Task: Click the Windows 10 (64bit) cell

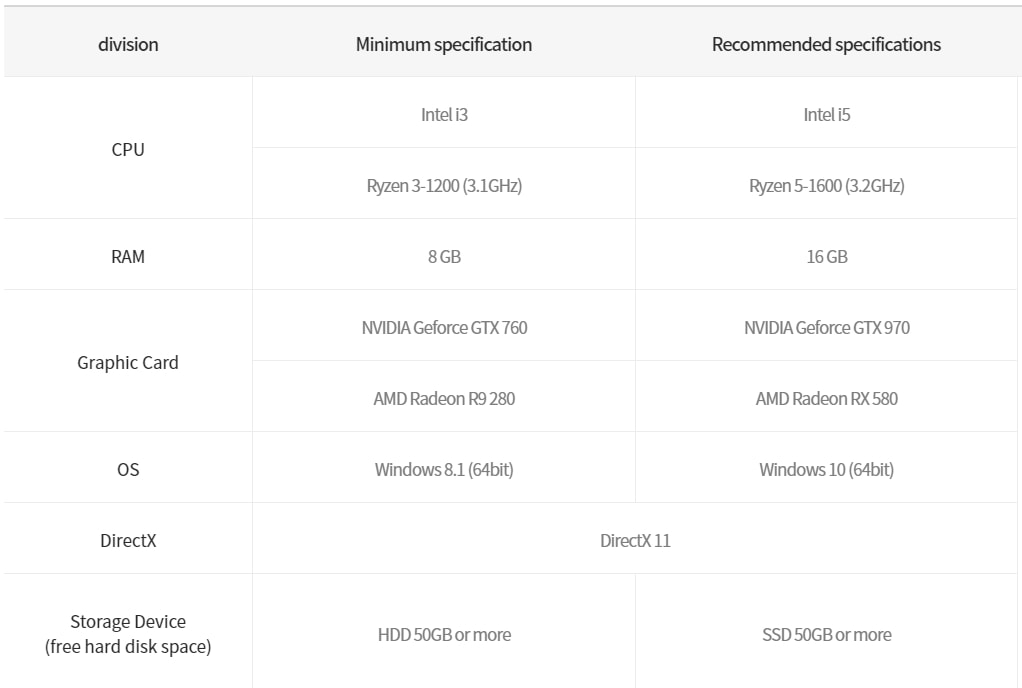Action: [827, 469]
